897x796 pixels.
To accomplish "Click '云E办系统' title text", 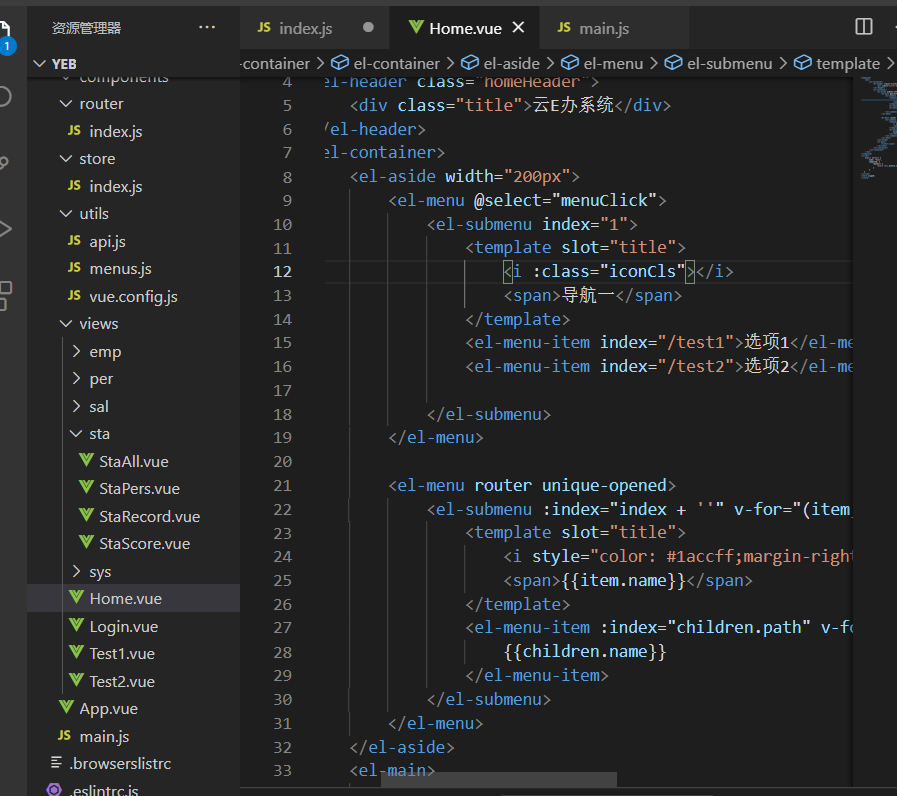I will tap(573, 105).
